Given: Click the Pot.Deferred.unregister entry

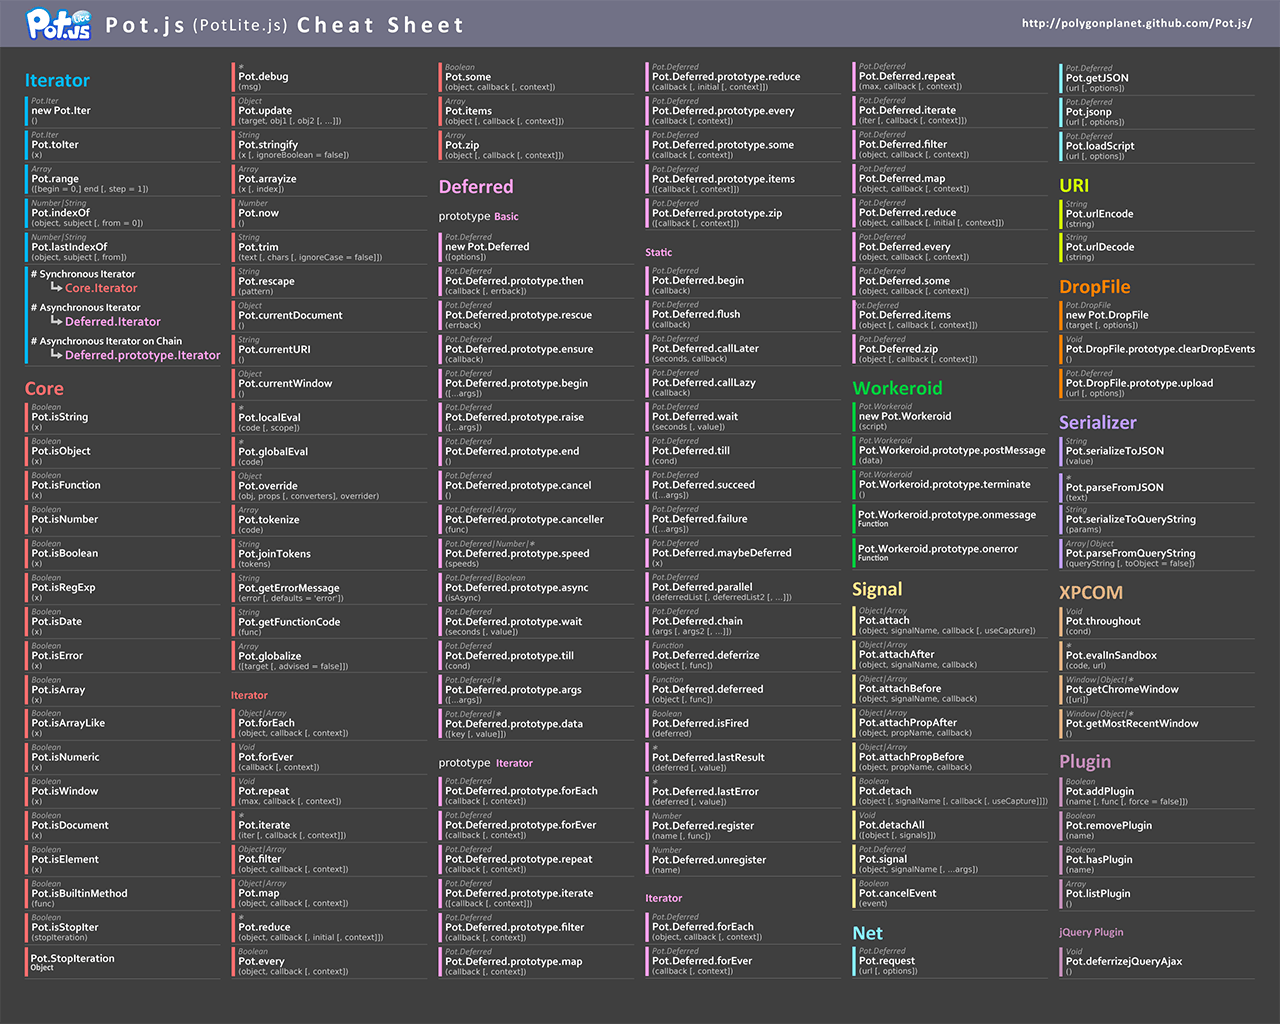Looking at the screenshot, I should tap(745, 860).
